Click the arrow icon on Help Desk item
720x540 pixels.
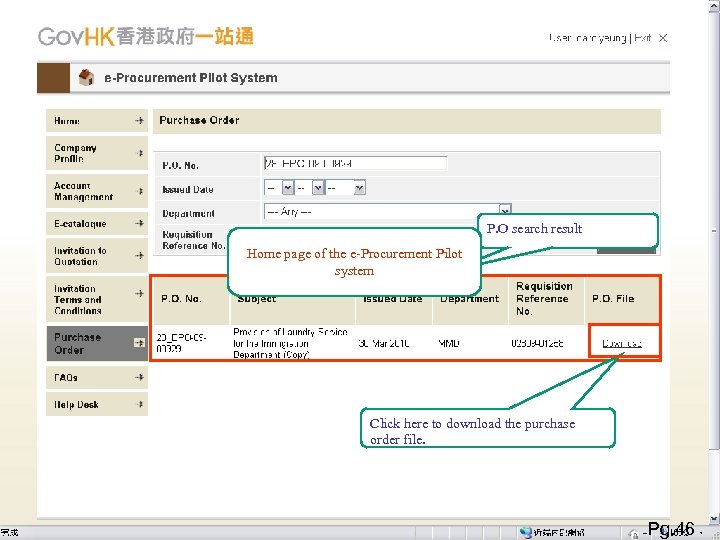140,405
